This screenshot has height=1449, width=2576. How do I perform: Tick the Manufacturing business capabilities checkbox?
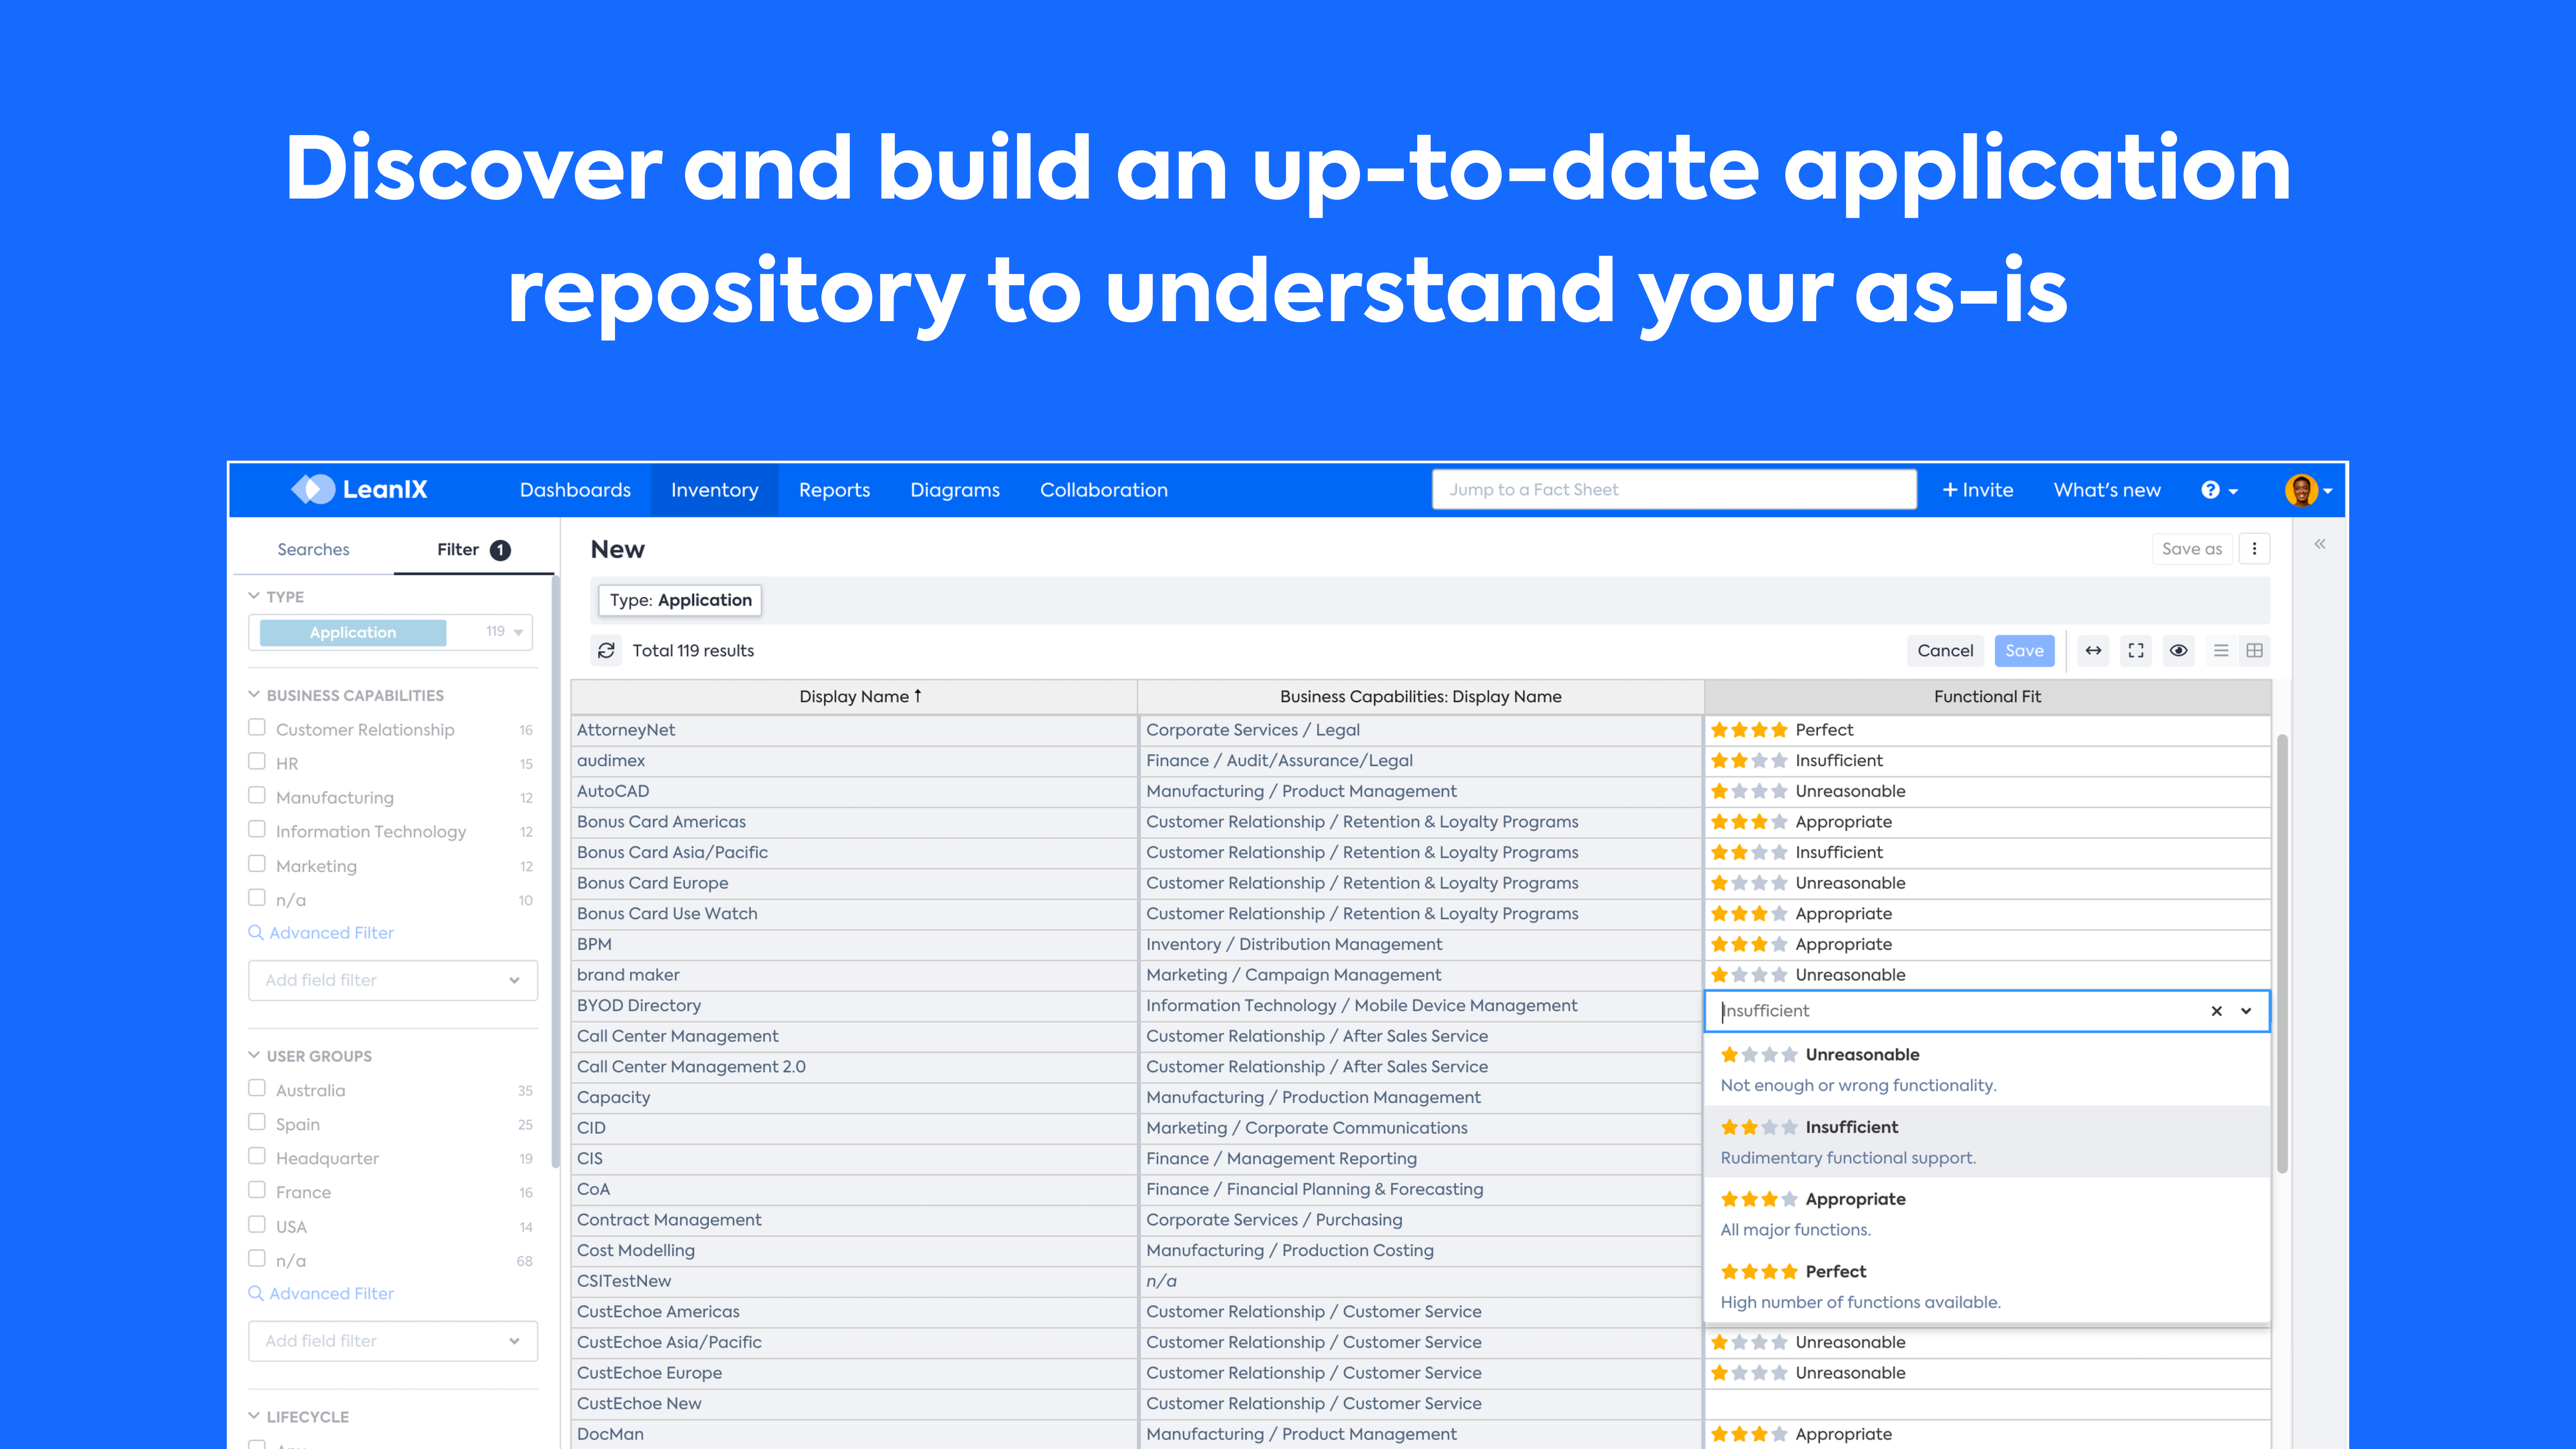pyautogui.click(x=257, y=795)
